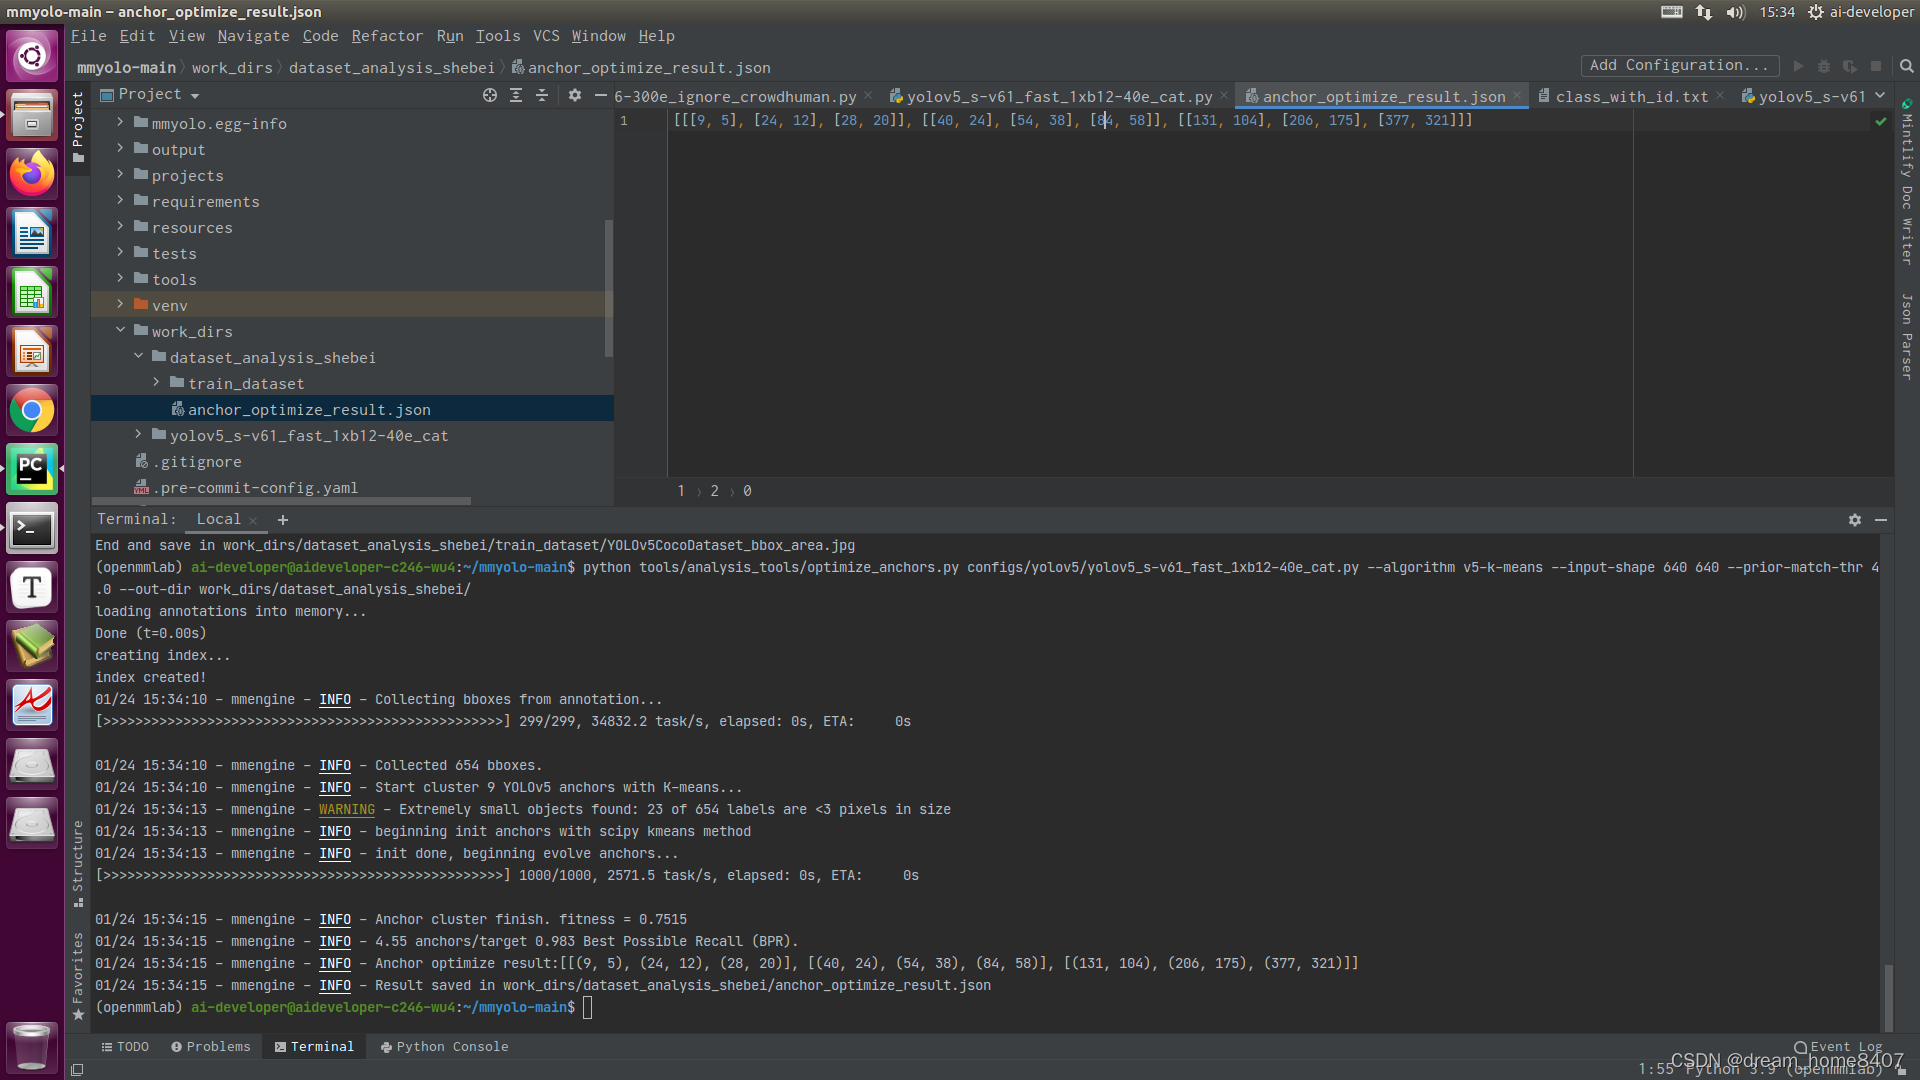Screen dimensions: 1920x1080
Task: Close the Local terminal tab
Action: point(253,520)
